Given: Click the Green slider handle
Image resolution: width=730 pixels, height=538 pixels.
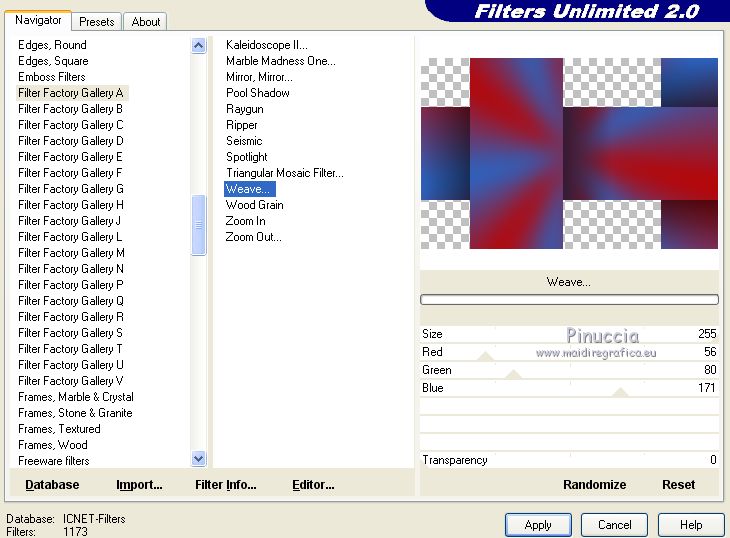Looking at the screenshot, I should click(513, 374).
